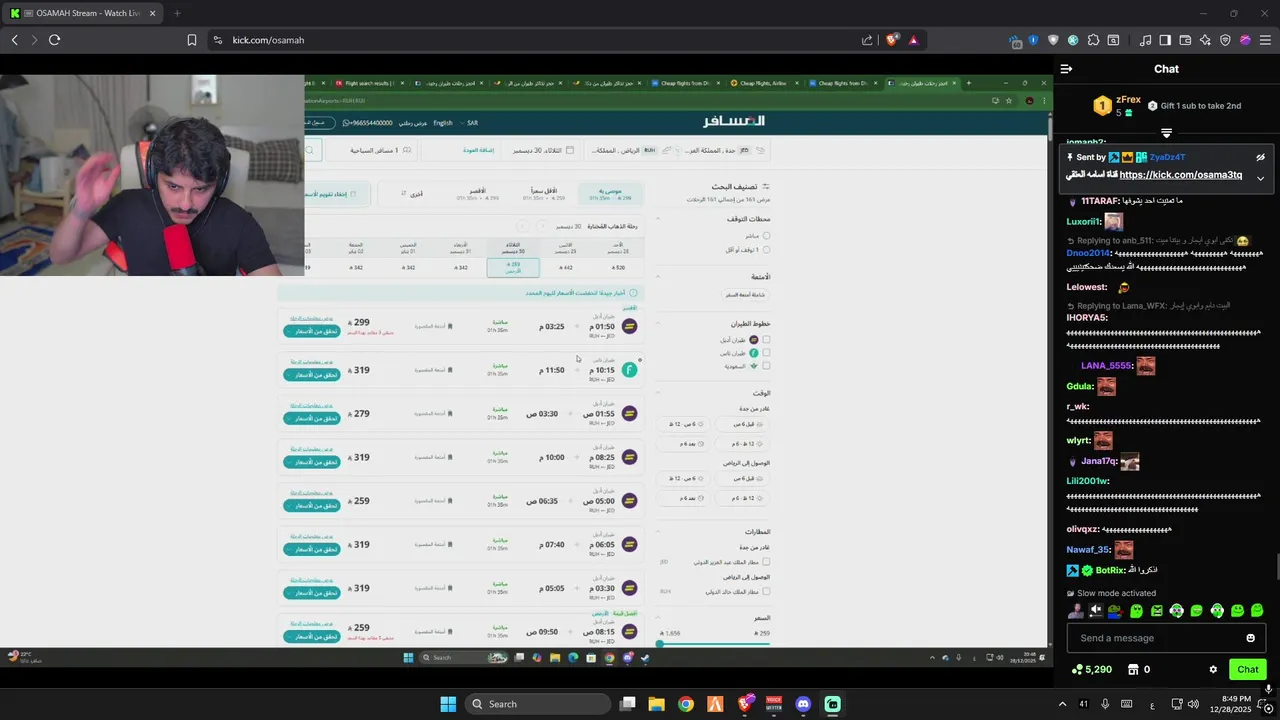Insert the muted speaker emote
Viewport: 1280px width, 720px height.
pyautogui.click(x=1096, y=611)
